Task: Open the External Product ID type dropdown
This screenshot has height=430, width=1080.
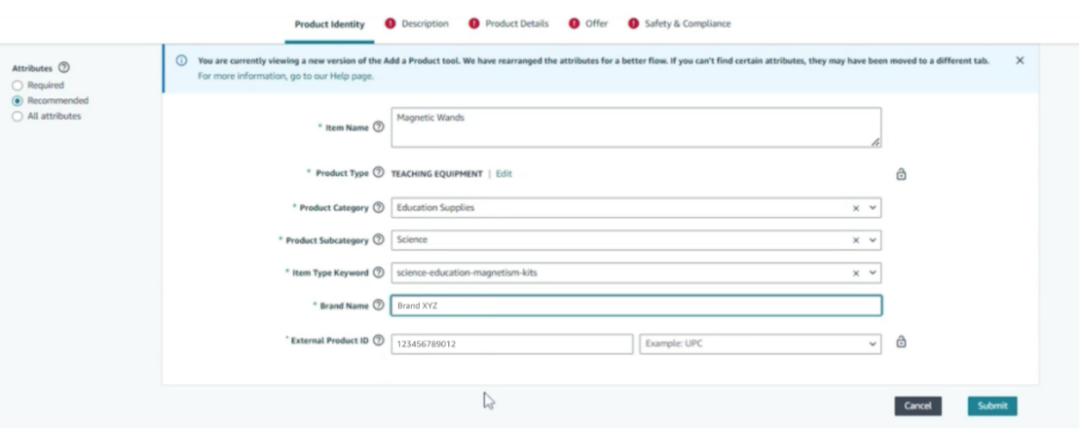Action: click(x=873, y=344)
